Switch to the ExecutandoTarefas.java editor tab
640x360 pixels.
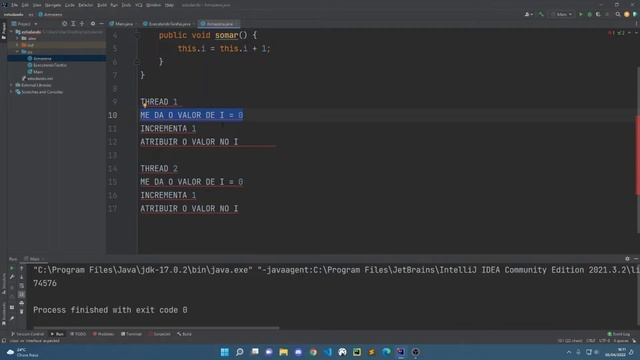(x=167, y=24)
